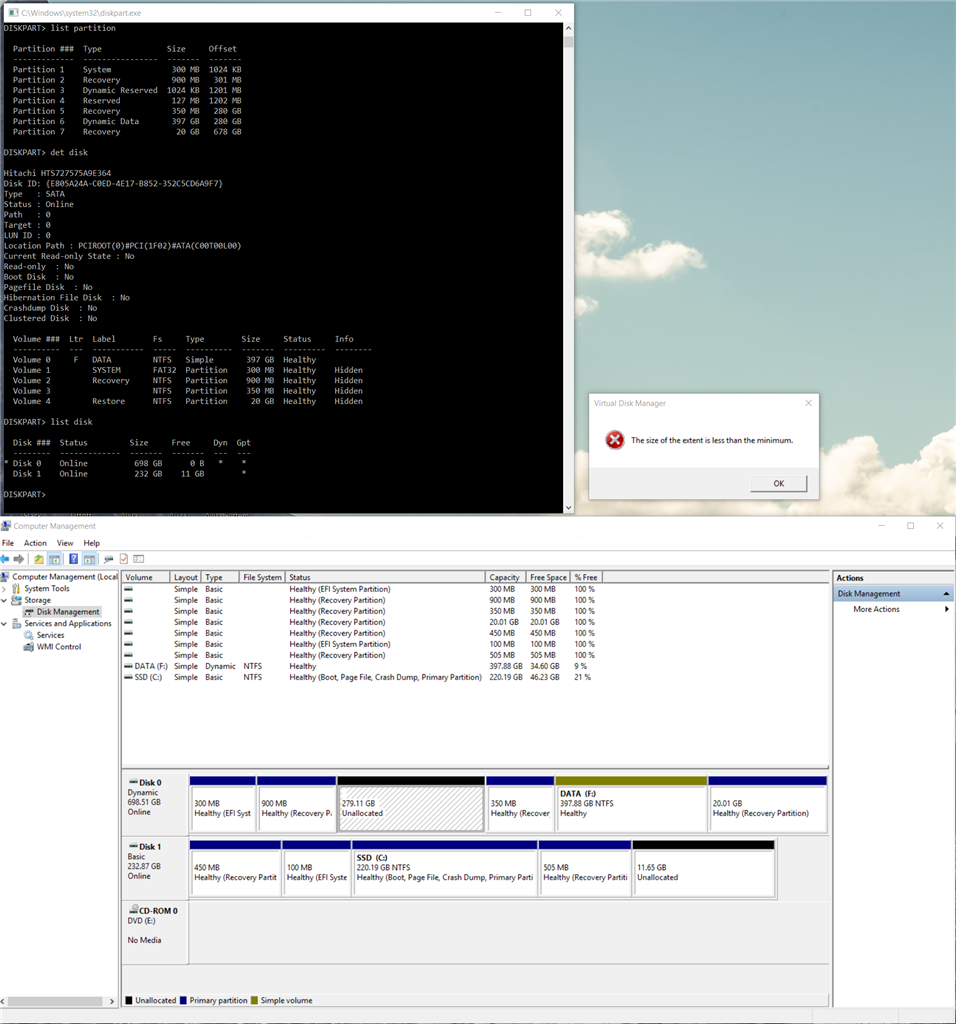Click the Disk Management header in Actions pane
Viewport: 956px width, 1024px height.
(893, 594)
